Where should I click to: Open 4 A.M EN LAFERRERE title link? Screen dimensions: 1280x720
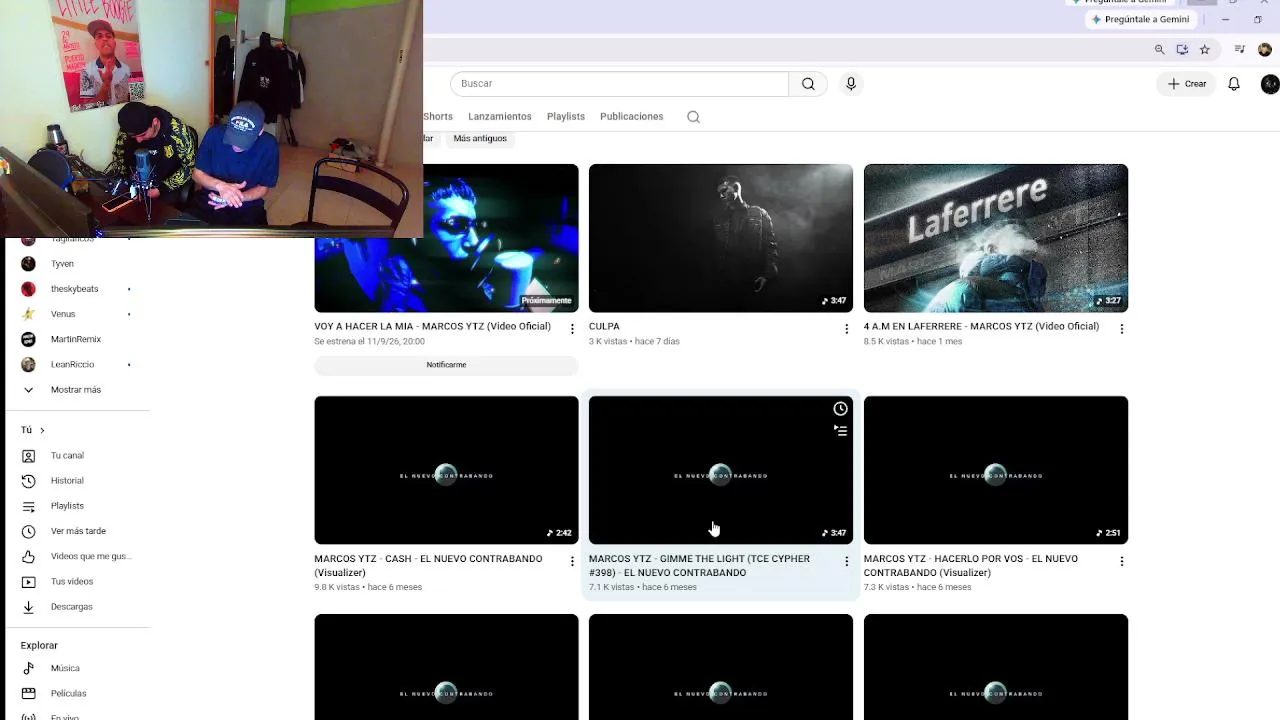click(981, 326)
